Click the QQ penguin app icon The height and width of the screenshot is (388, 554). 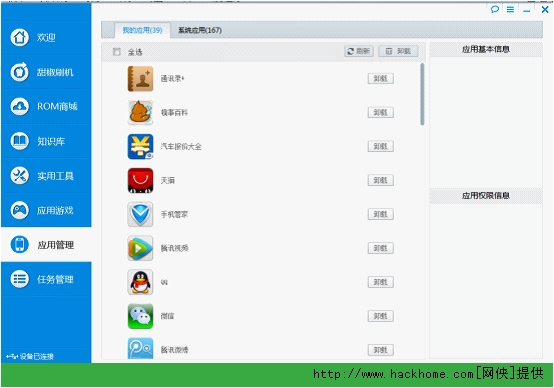click(140, 282)
